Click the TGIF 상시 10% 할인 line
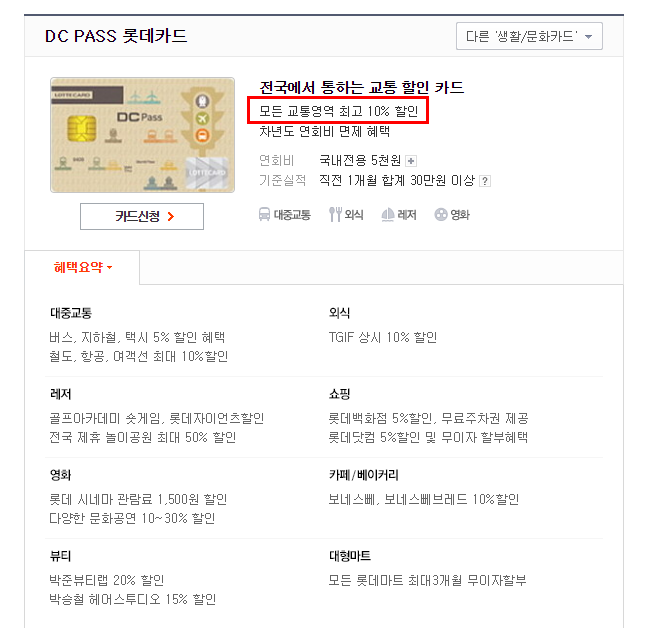The height and width of the screenshot is (628, 648). 383,338
